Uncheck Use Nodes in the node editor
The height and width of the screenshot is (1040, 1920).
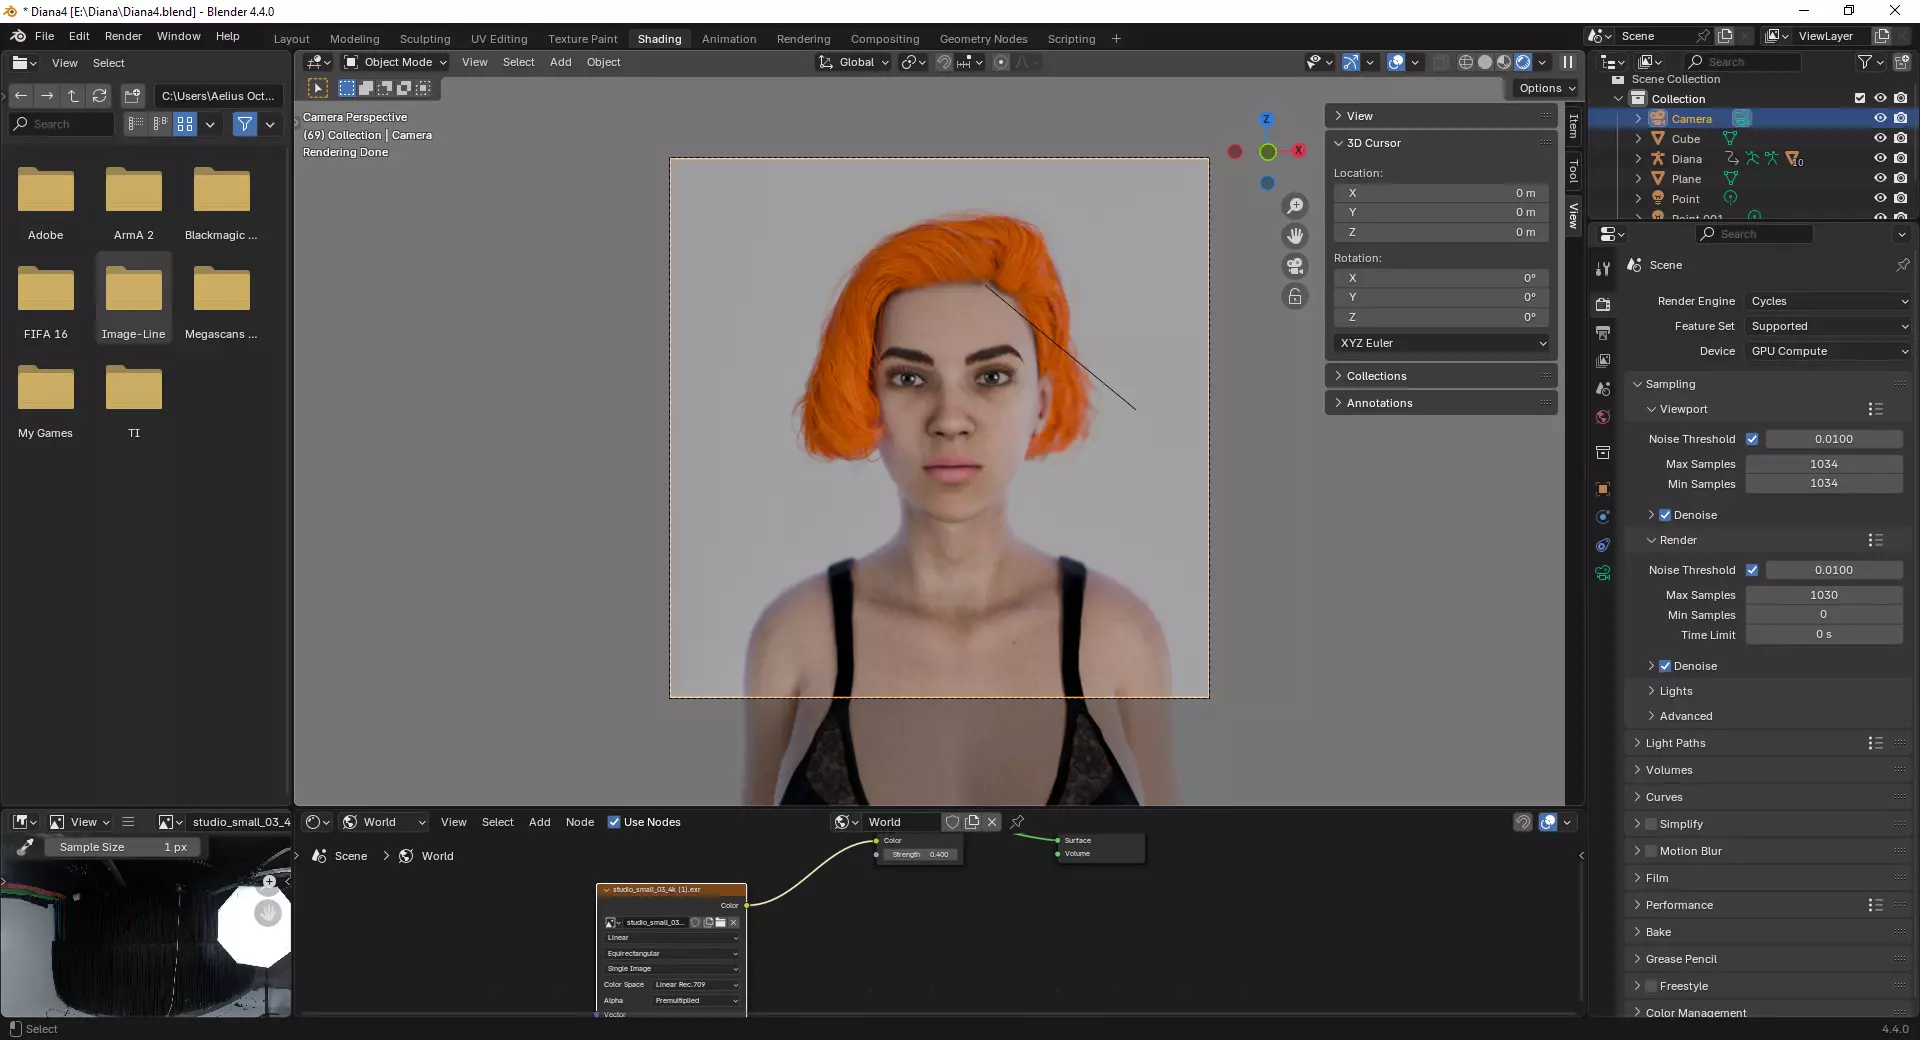(x=614, y=822)
